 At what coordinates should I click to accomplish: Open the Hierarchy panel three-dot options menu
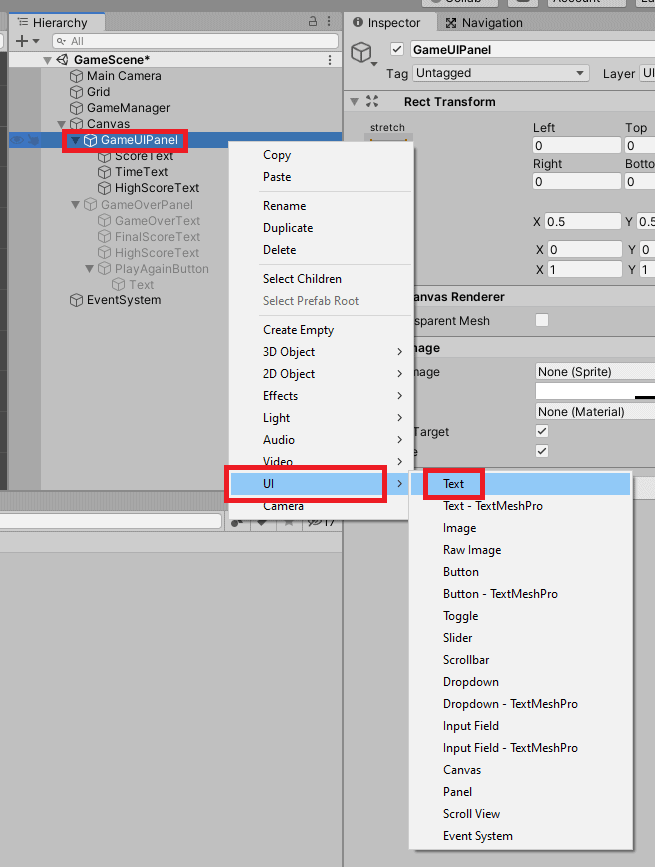pos(331,22)
